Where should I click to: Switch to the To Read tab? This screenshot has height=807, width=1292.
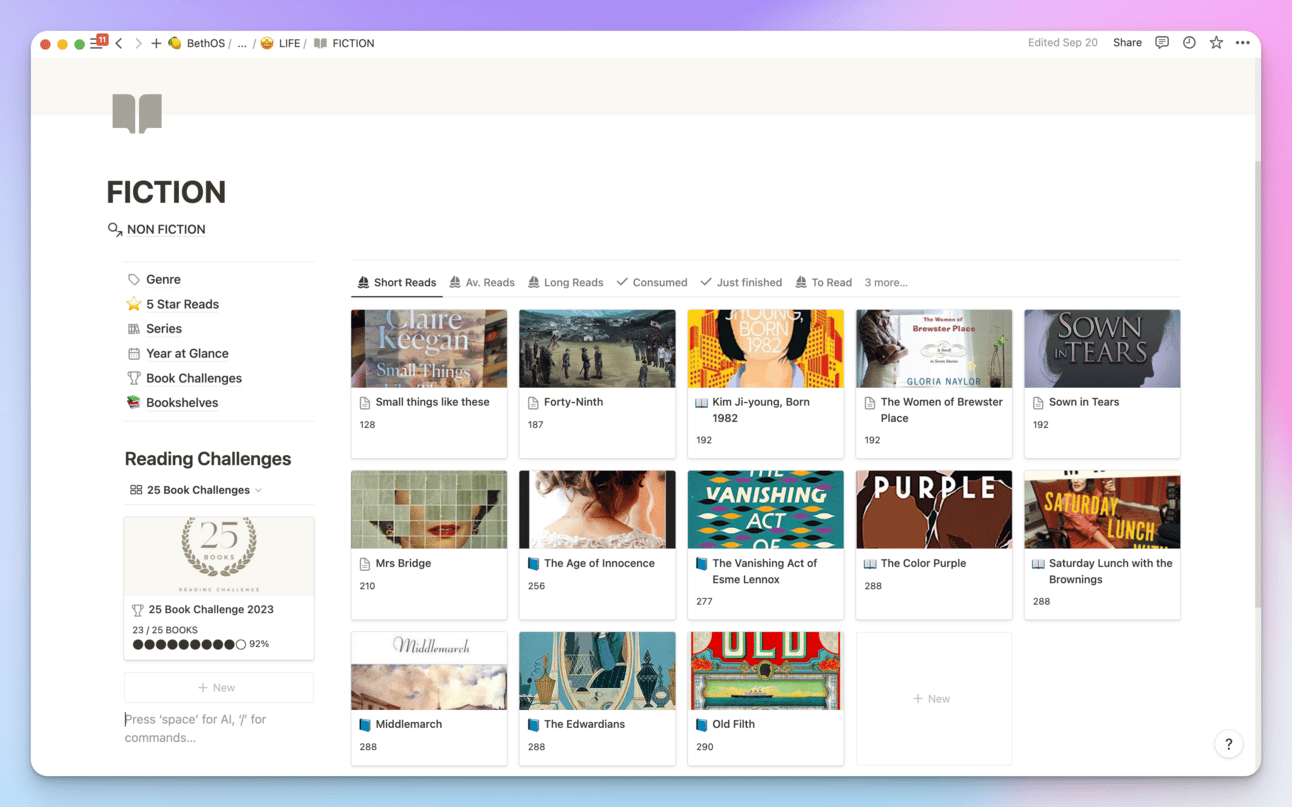point(824,283)
